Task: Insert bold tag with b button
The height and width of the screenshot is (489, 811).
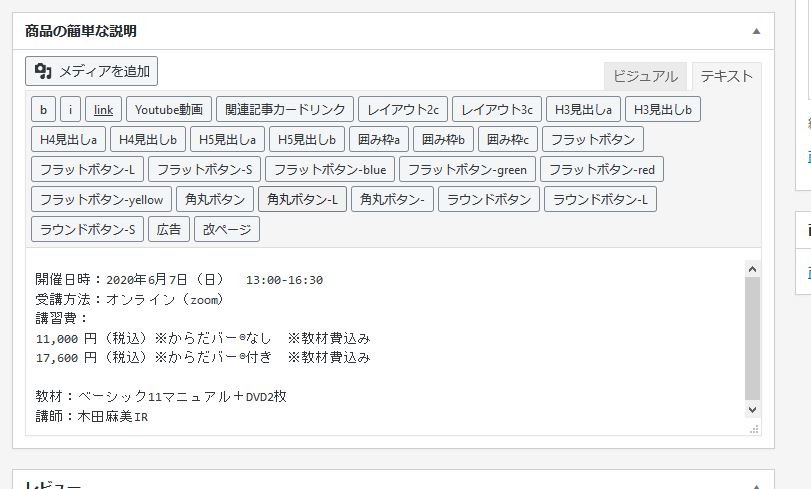Action: point(43,110)
